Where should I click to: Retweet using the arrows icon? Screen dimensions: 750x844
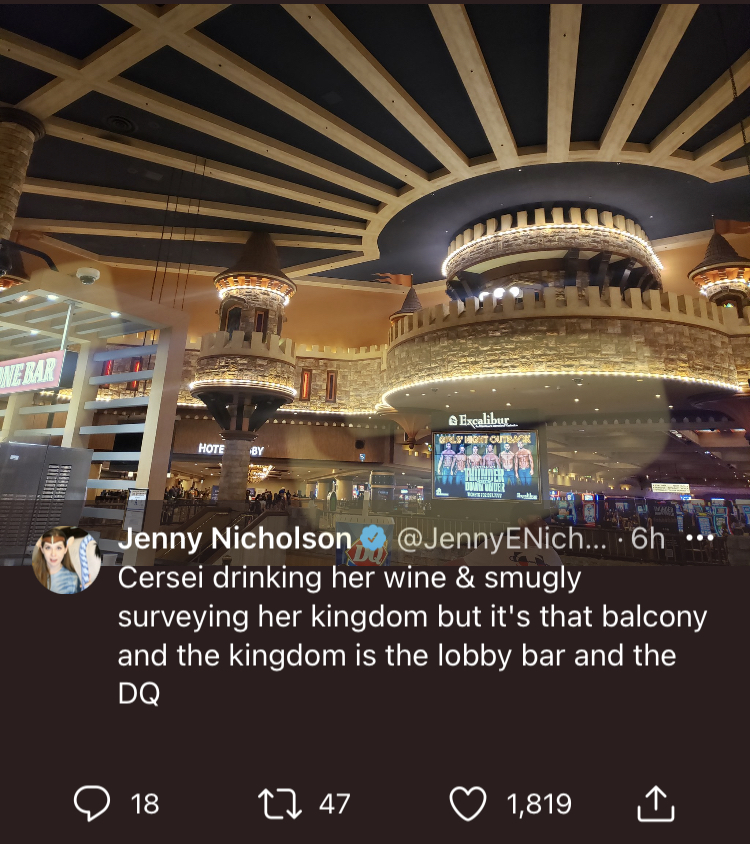(x=280, y=804)
